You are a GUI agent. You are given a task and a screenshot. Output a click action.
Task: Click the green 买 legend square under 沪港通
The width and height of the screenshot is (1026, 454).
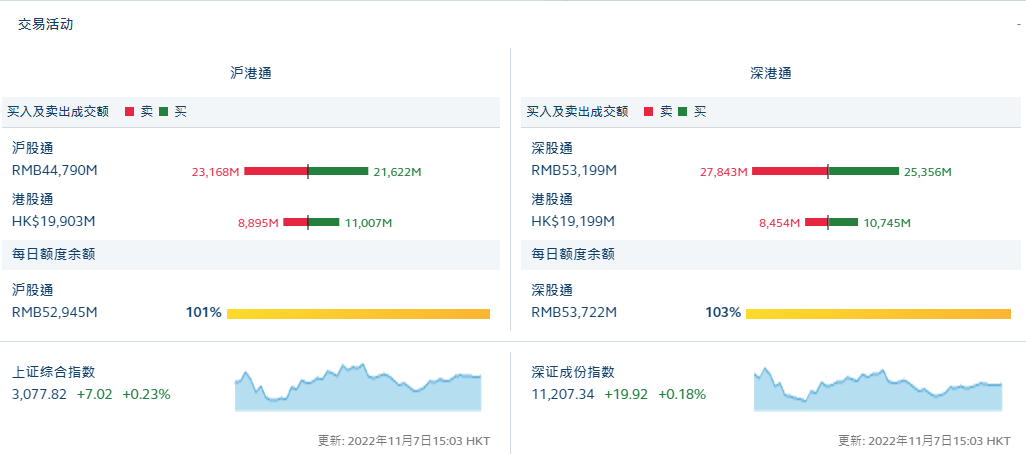[x=163, y=112]
